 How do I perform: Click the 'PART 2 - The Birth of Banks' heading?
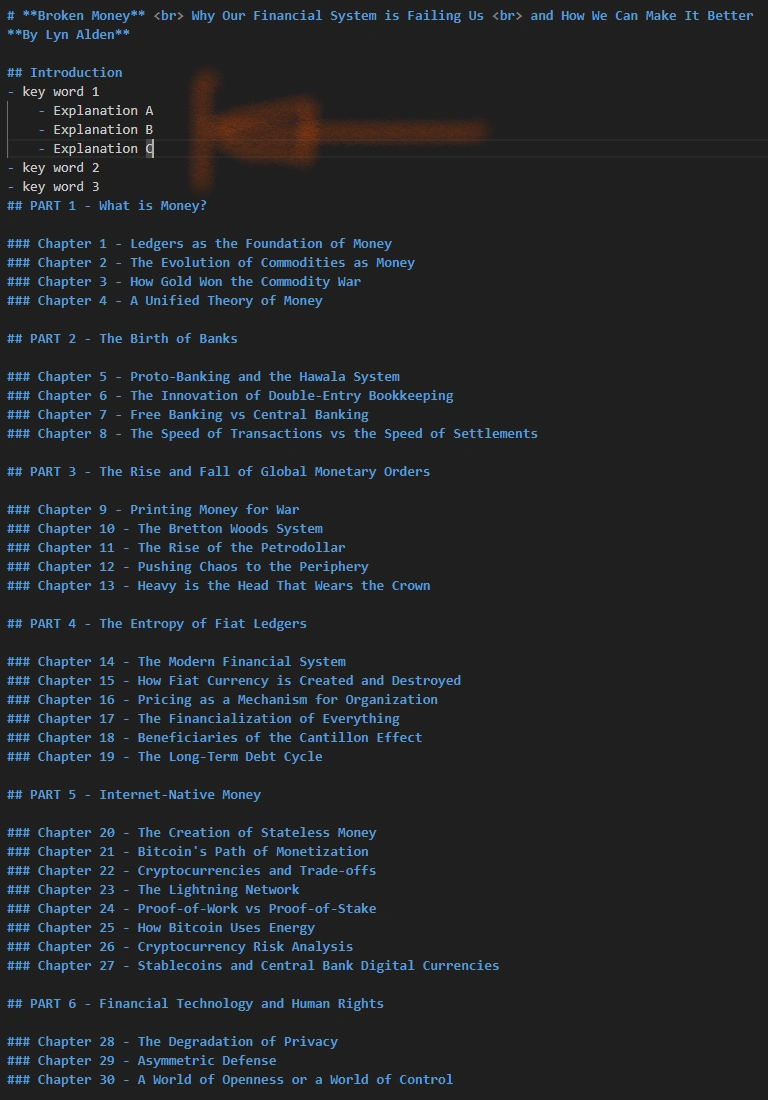(122, 338)
